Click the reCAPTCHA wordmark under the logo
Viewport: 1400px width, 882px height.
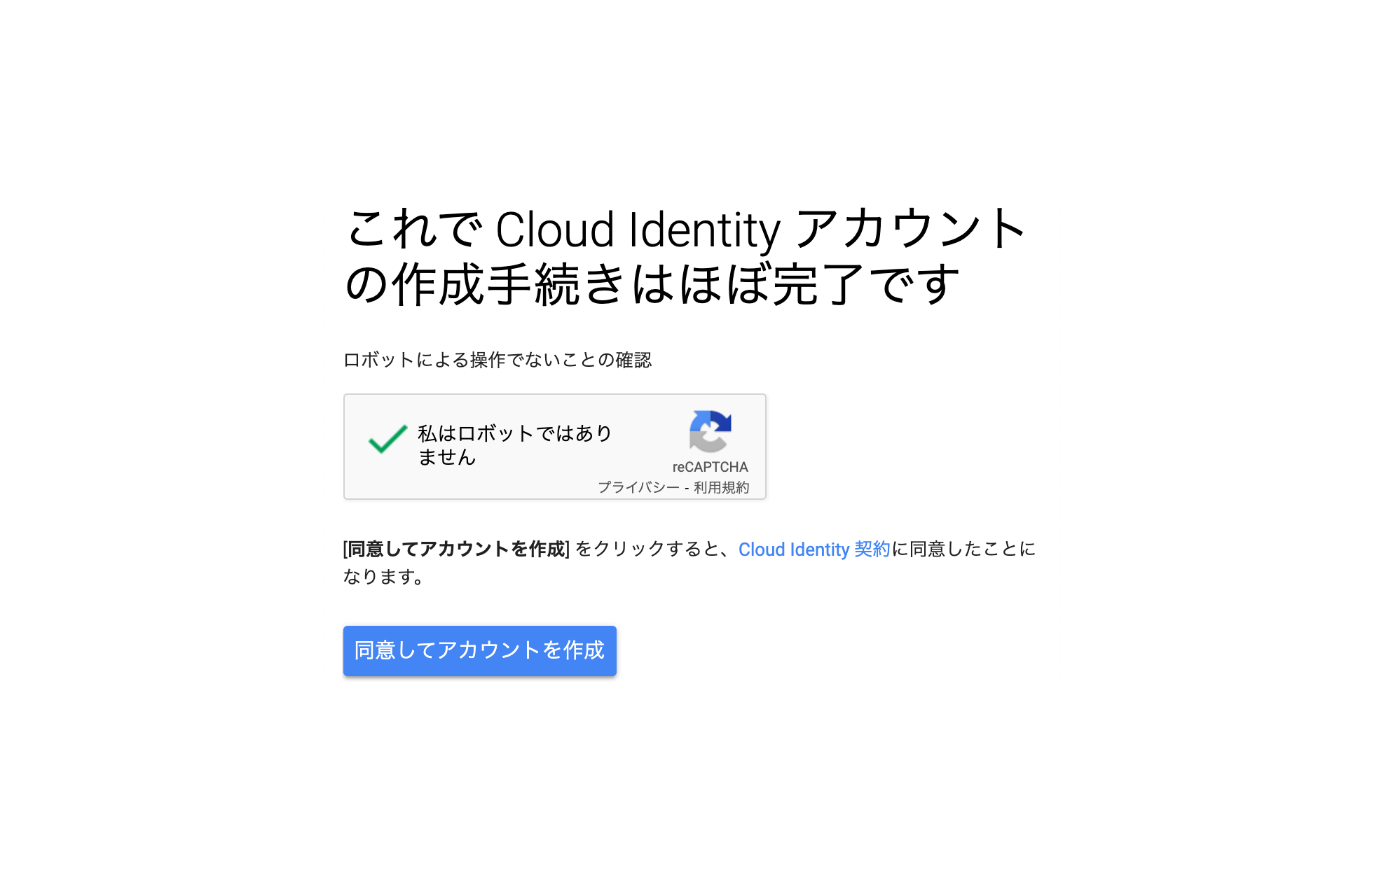pyautogui.click(x=710, y=467)
